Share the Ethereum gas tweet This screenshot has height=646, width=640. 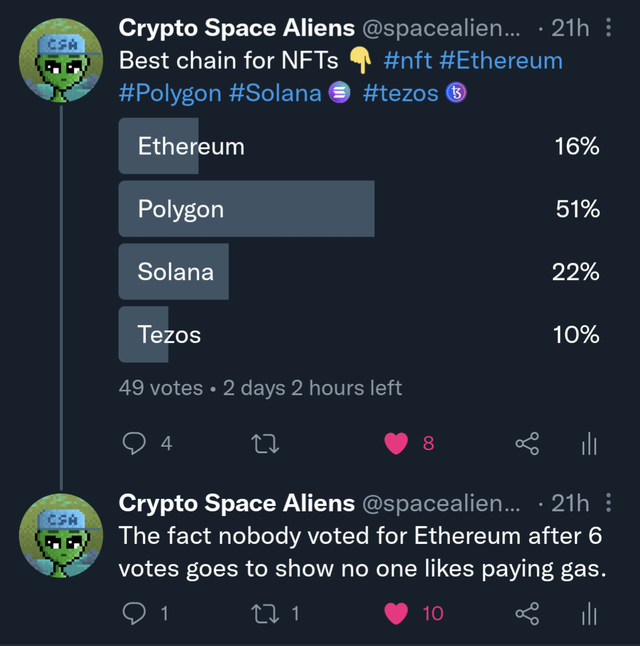click(x=527, y=612)
